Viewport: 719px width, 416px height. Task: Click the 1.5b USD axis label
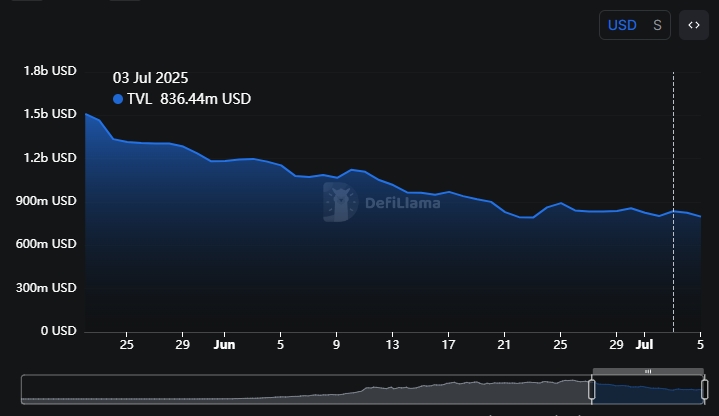[x=50, y=114]
